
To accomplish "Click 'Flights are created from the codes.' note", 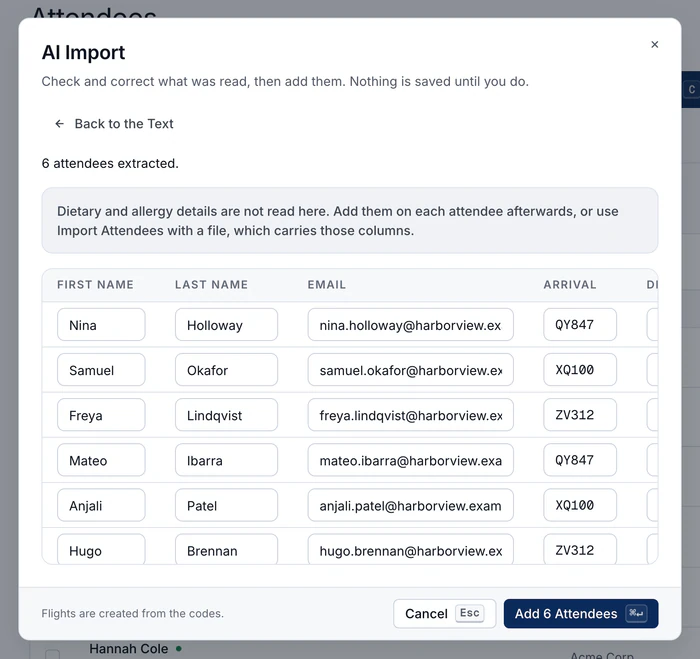I will point(133,613).
